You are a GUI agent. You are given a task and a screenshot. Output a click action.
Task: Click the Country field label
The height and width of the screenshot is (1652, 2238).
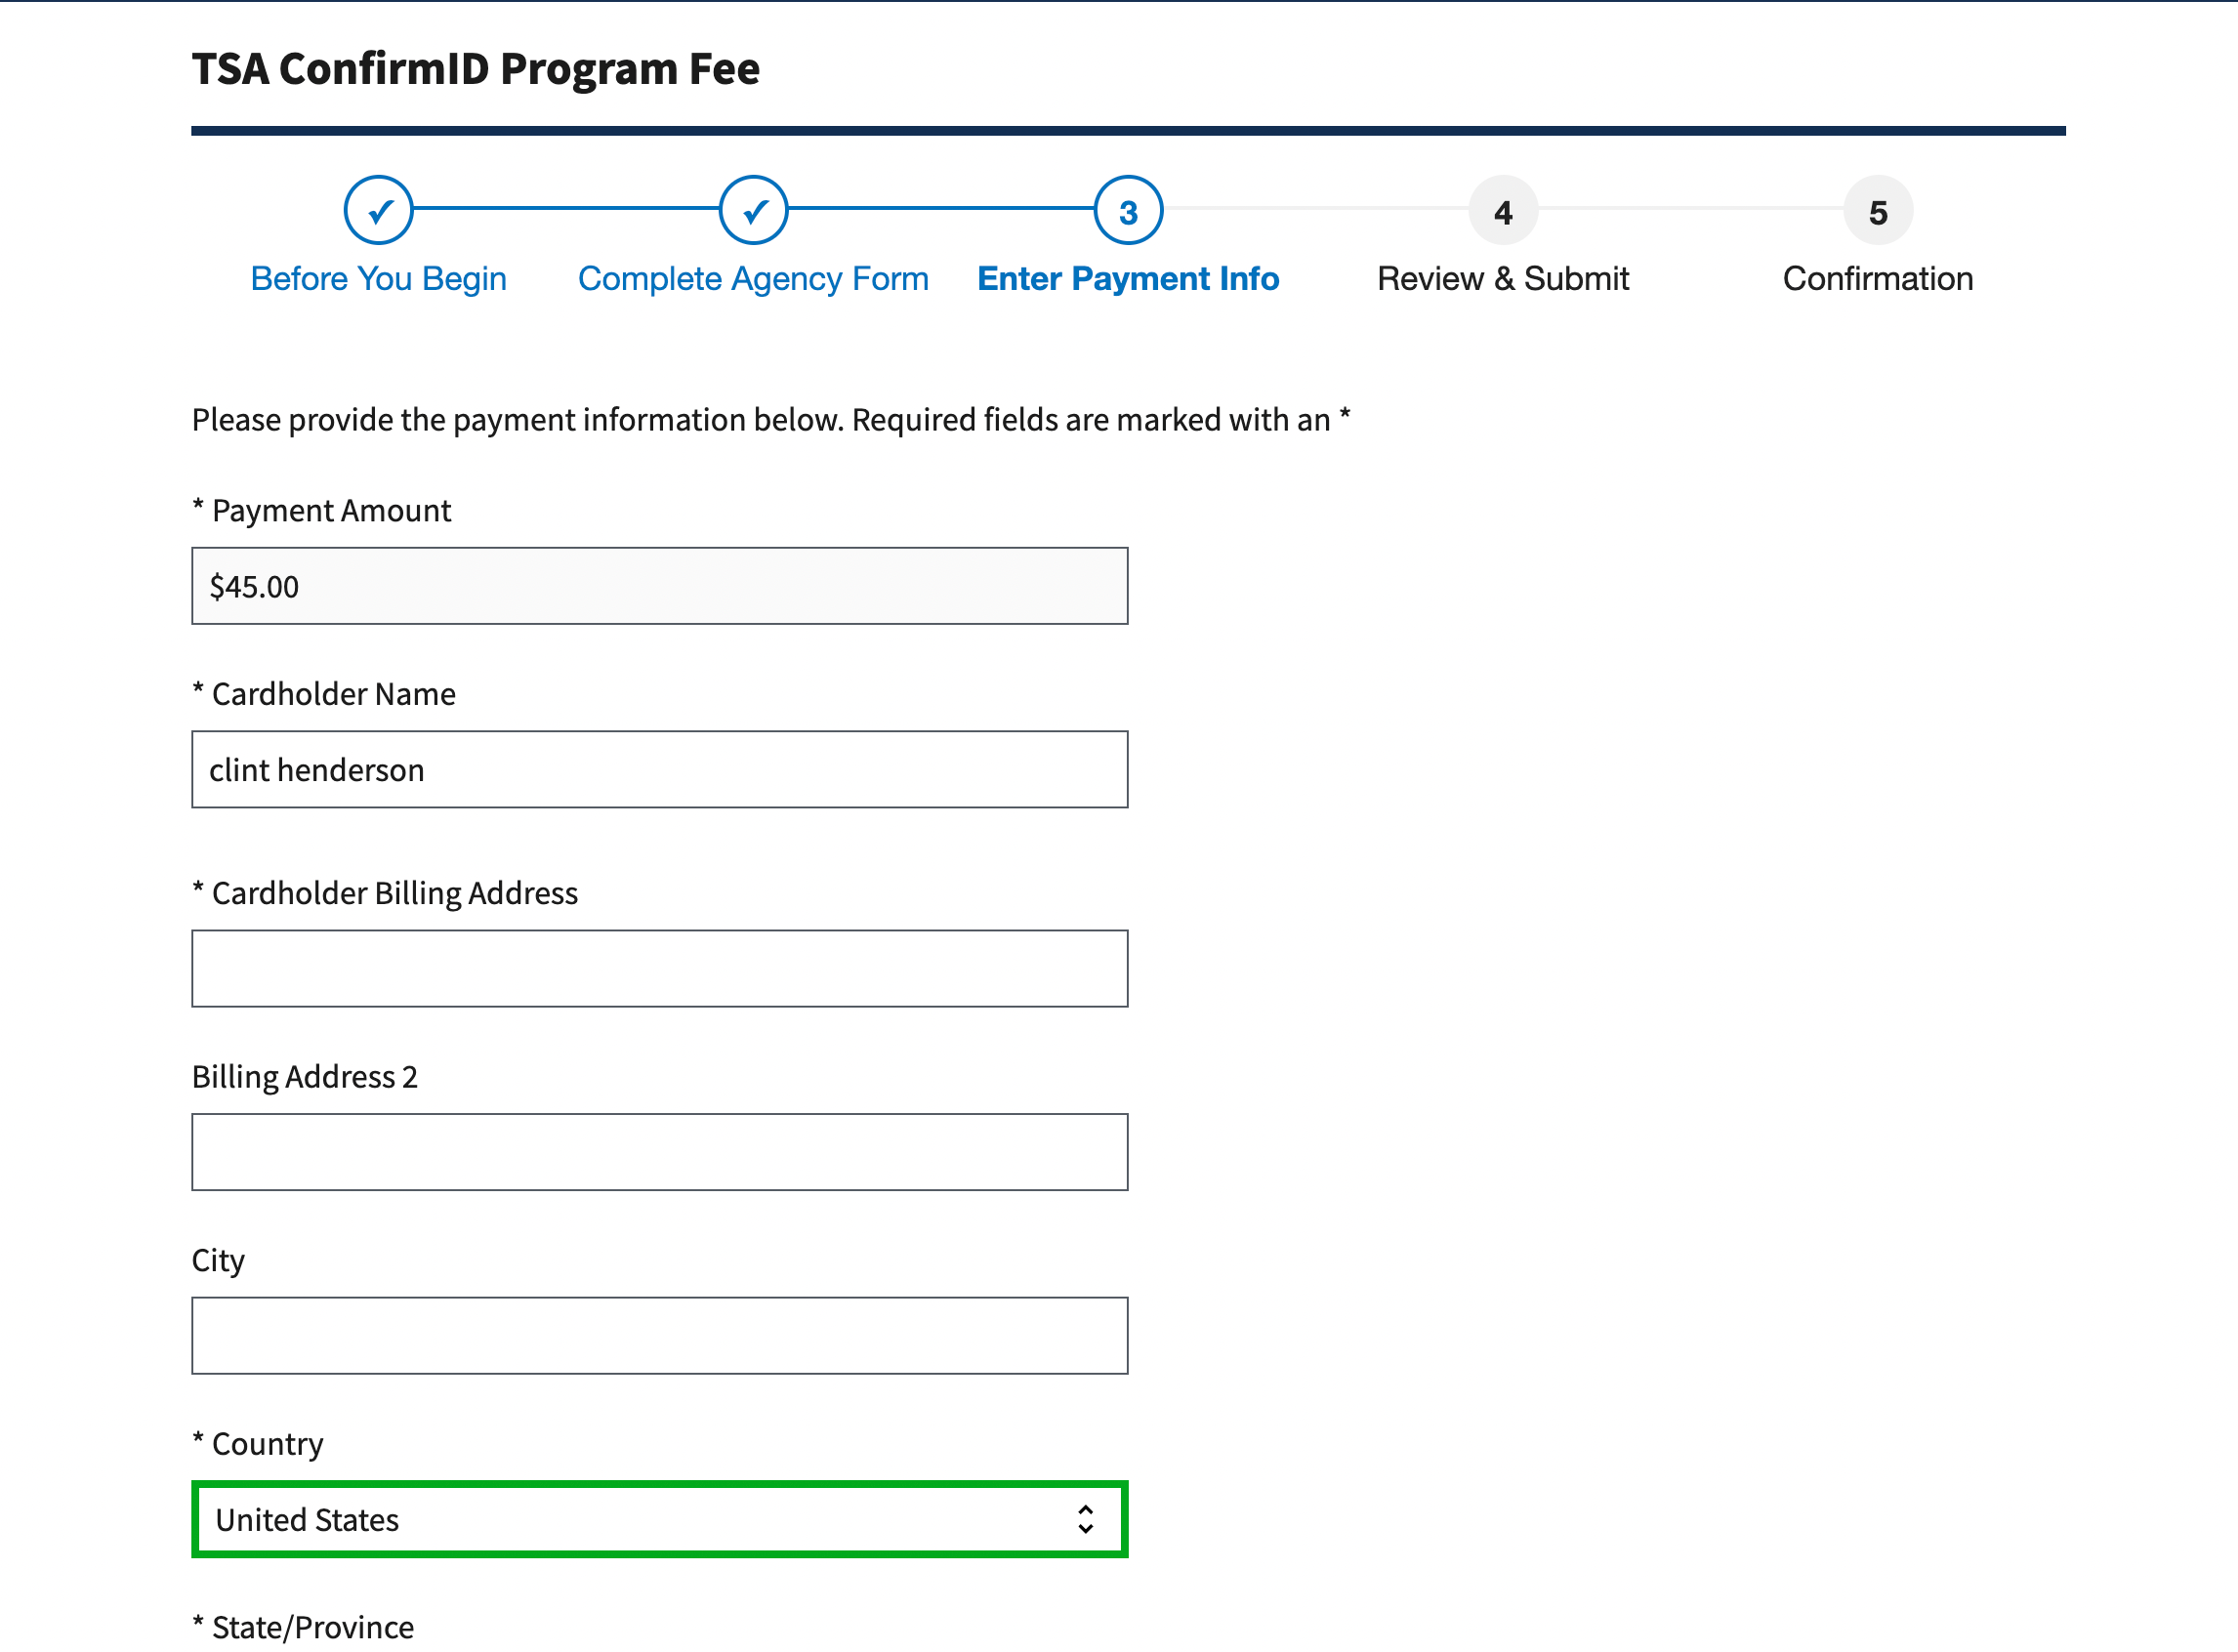point(267,1443)
